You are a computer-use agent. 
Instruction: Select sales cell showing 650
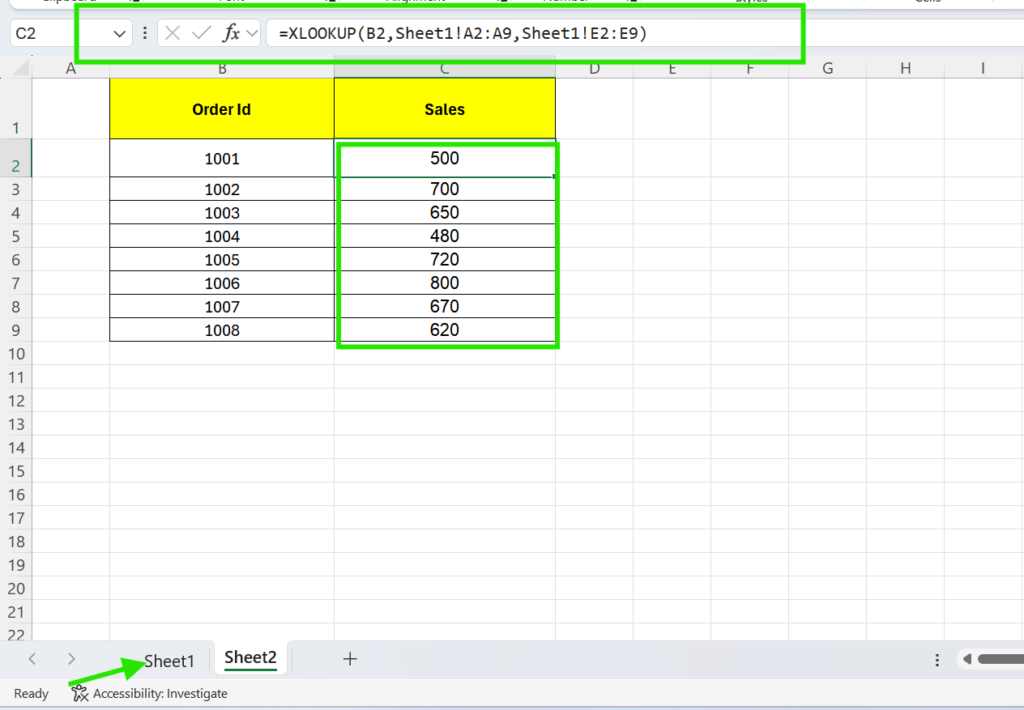[445, 212]
